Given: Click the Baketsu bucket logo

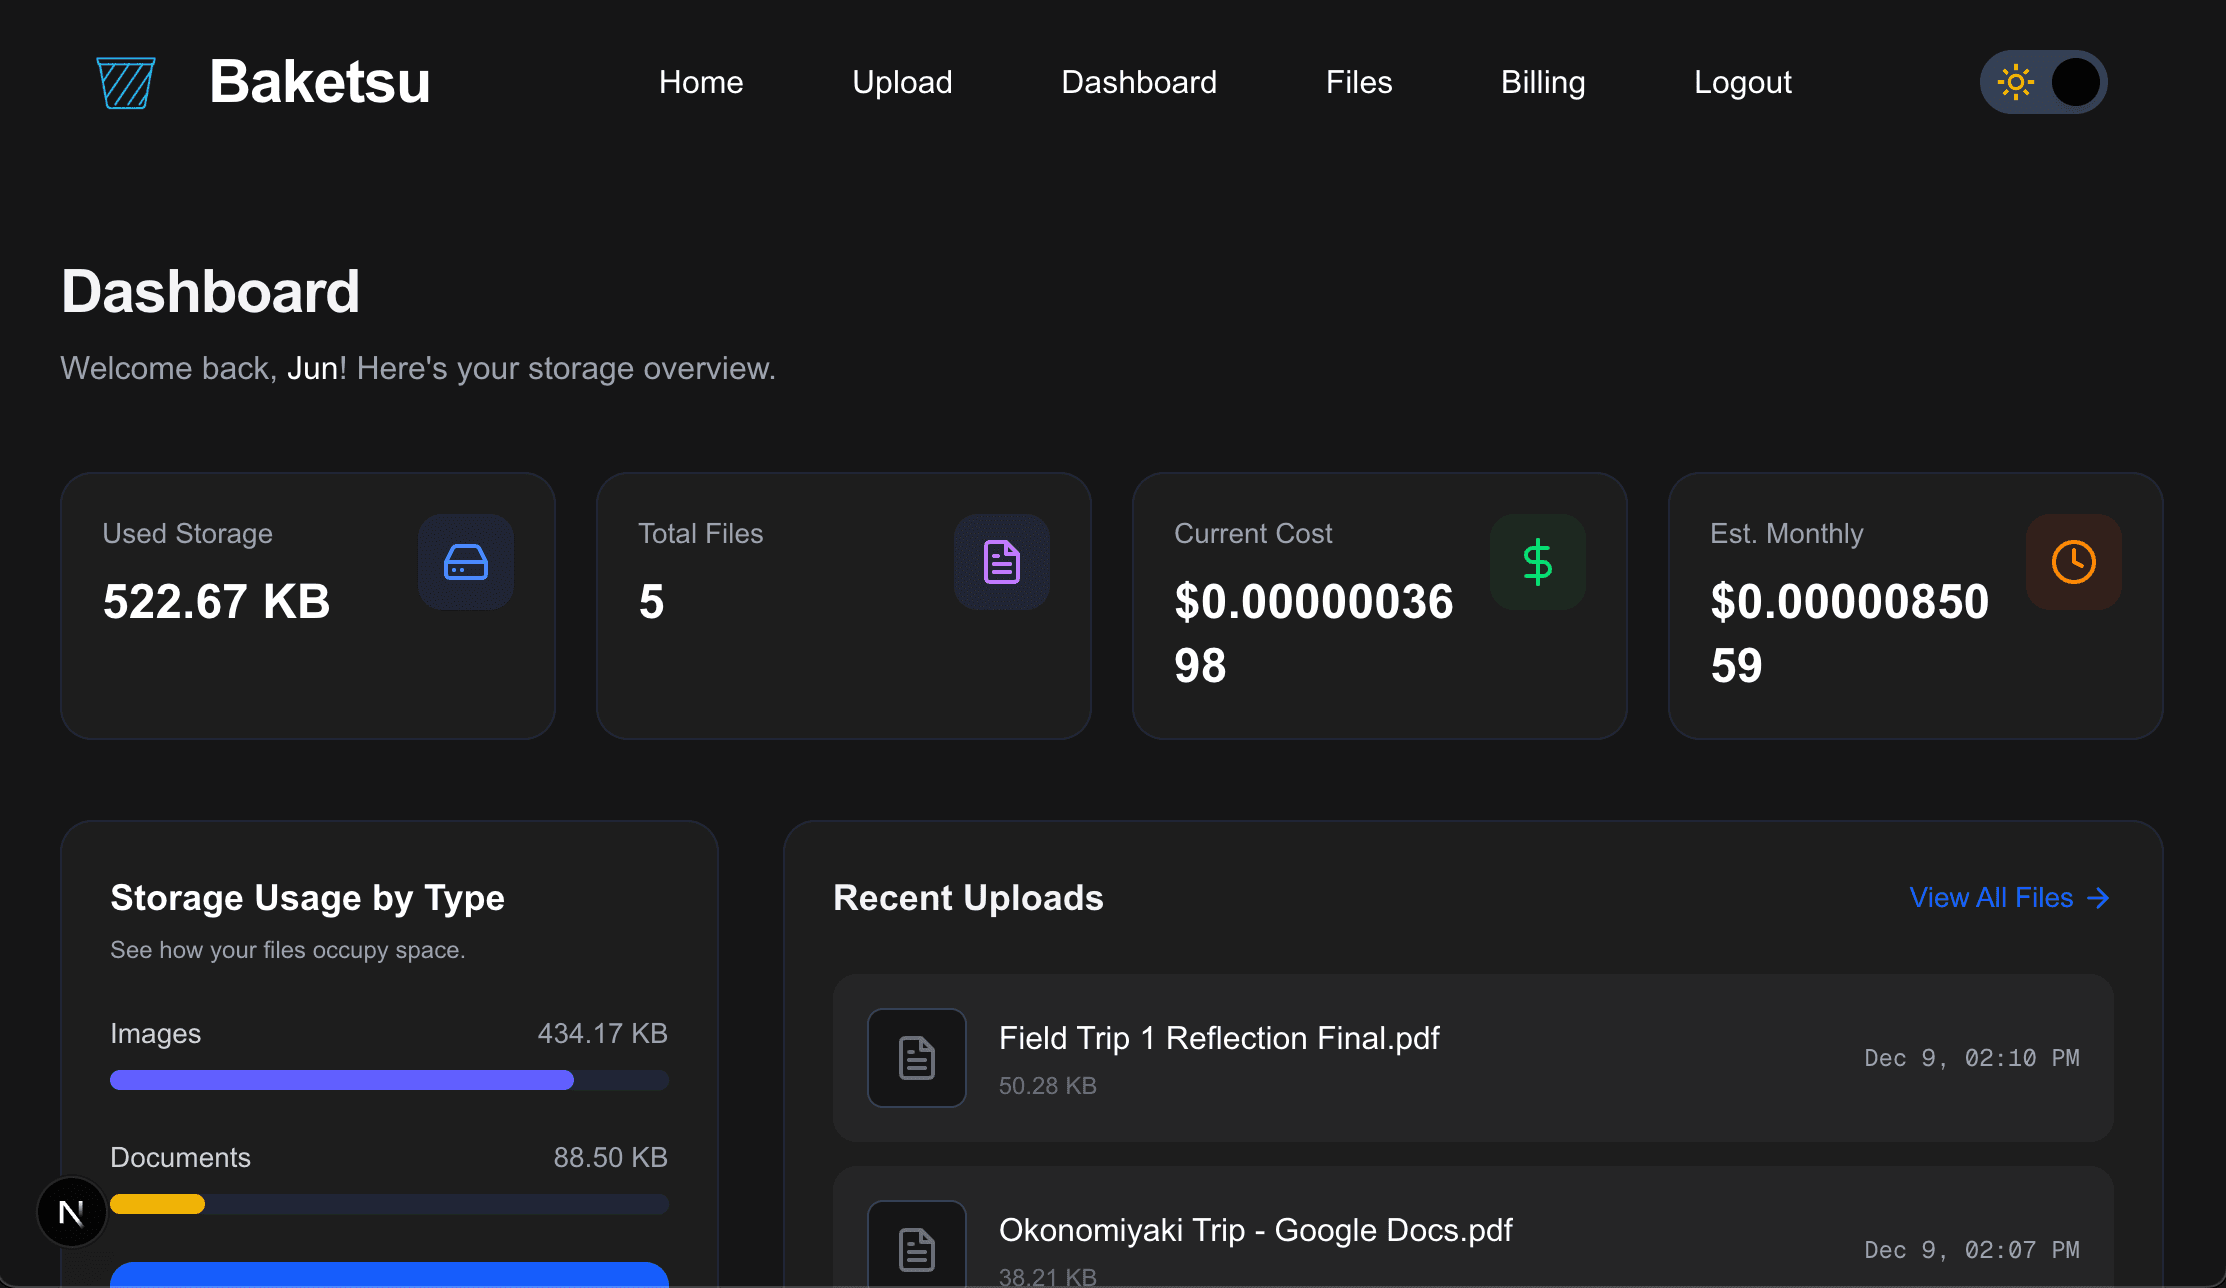Looking at the screenshot, I should click(x=124, y=82).
